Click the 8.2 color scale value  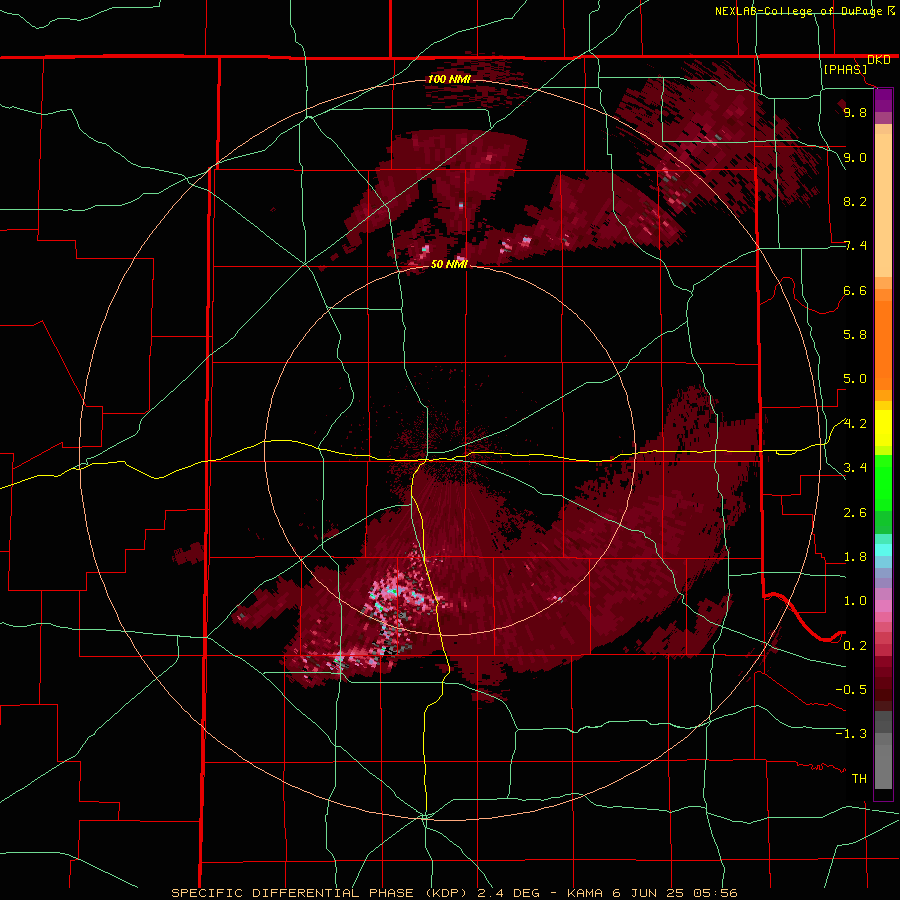click(x=855, y=201)
